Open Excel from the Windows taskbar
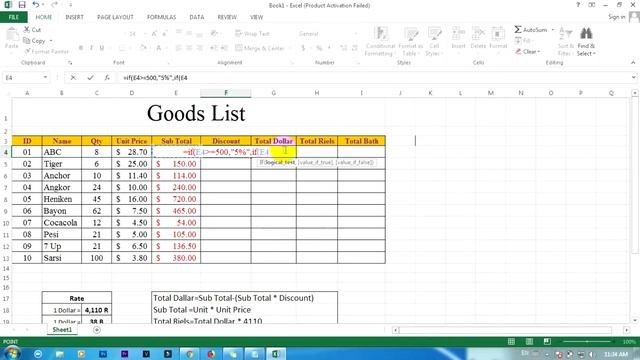This screenshot has height=360, width=640. click(276, 353)
